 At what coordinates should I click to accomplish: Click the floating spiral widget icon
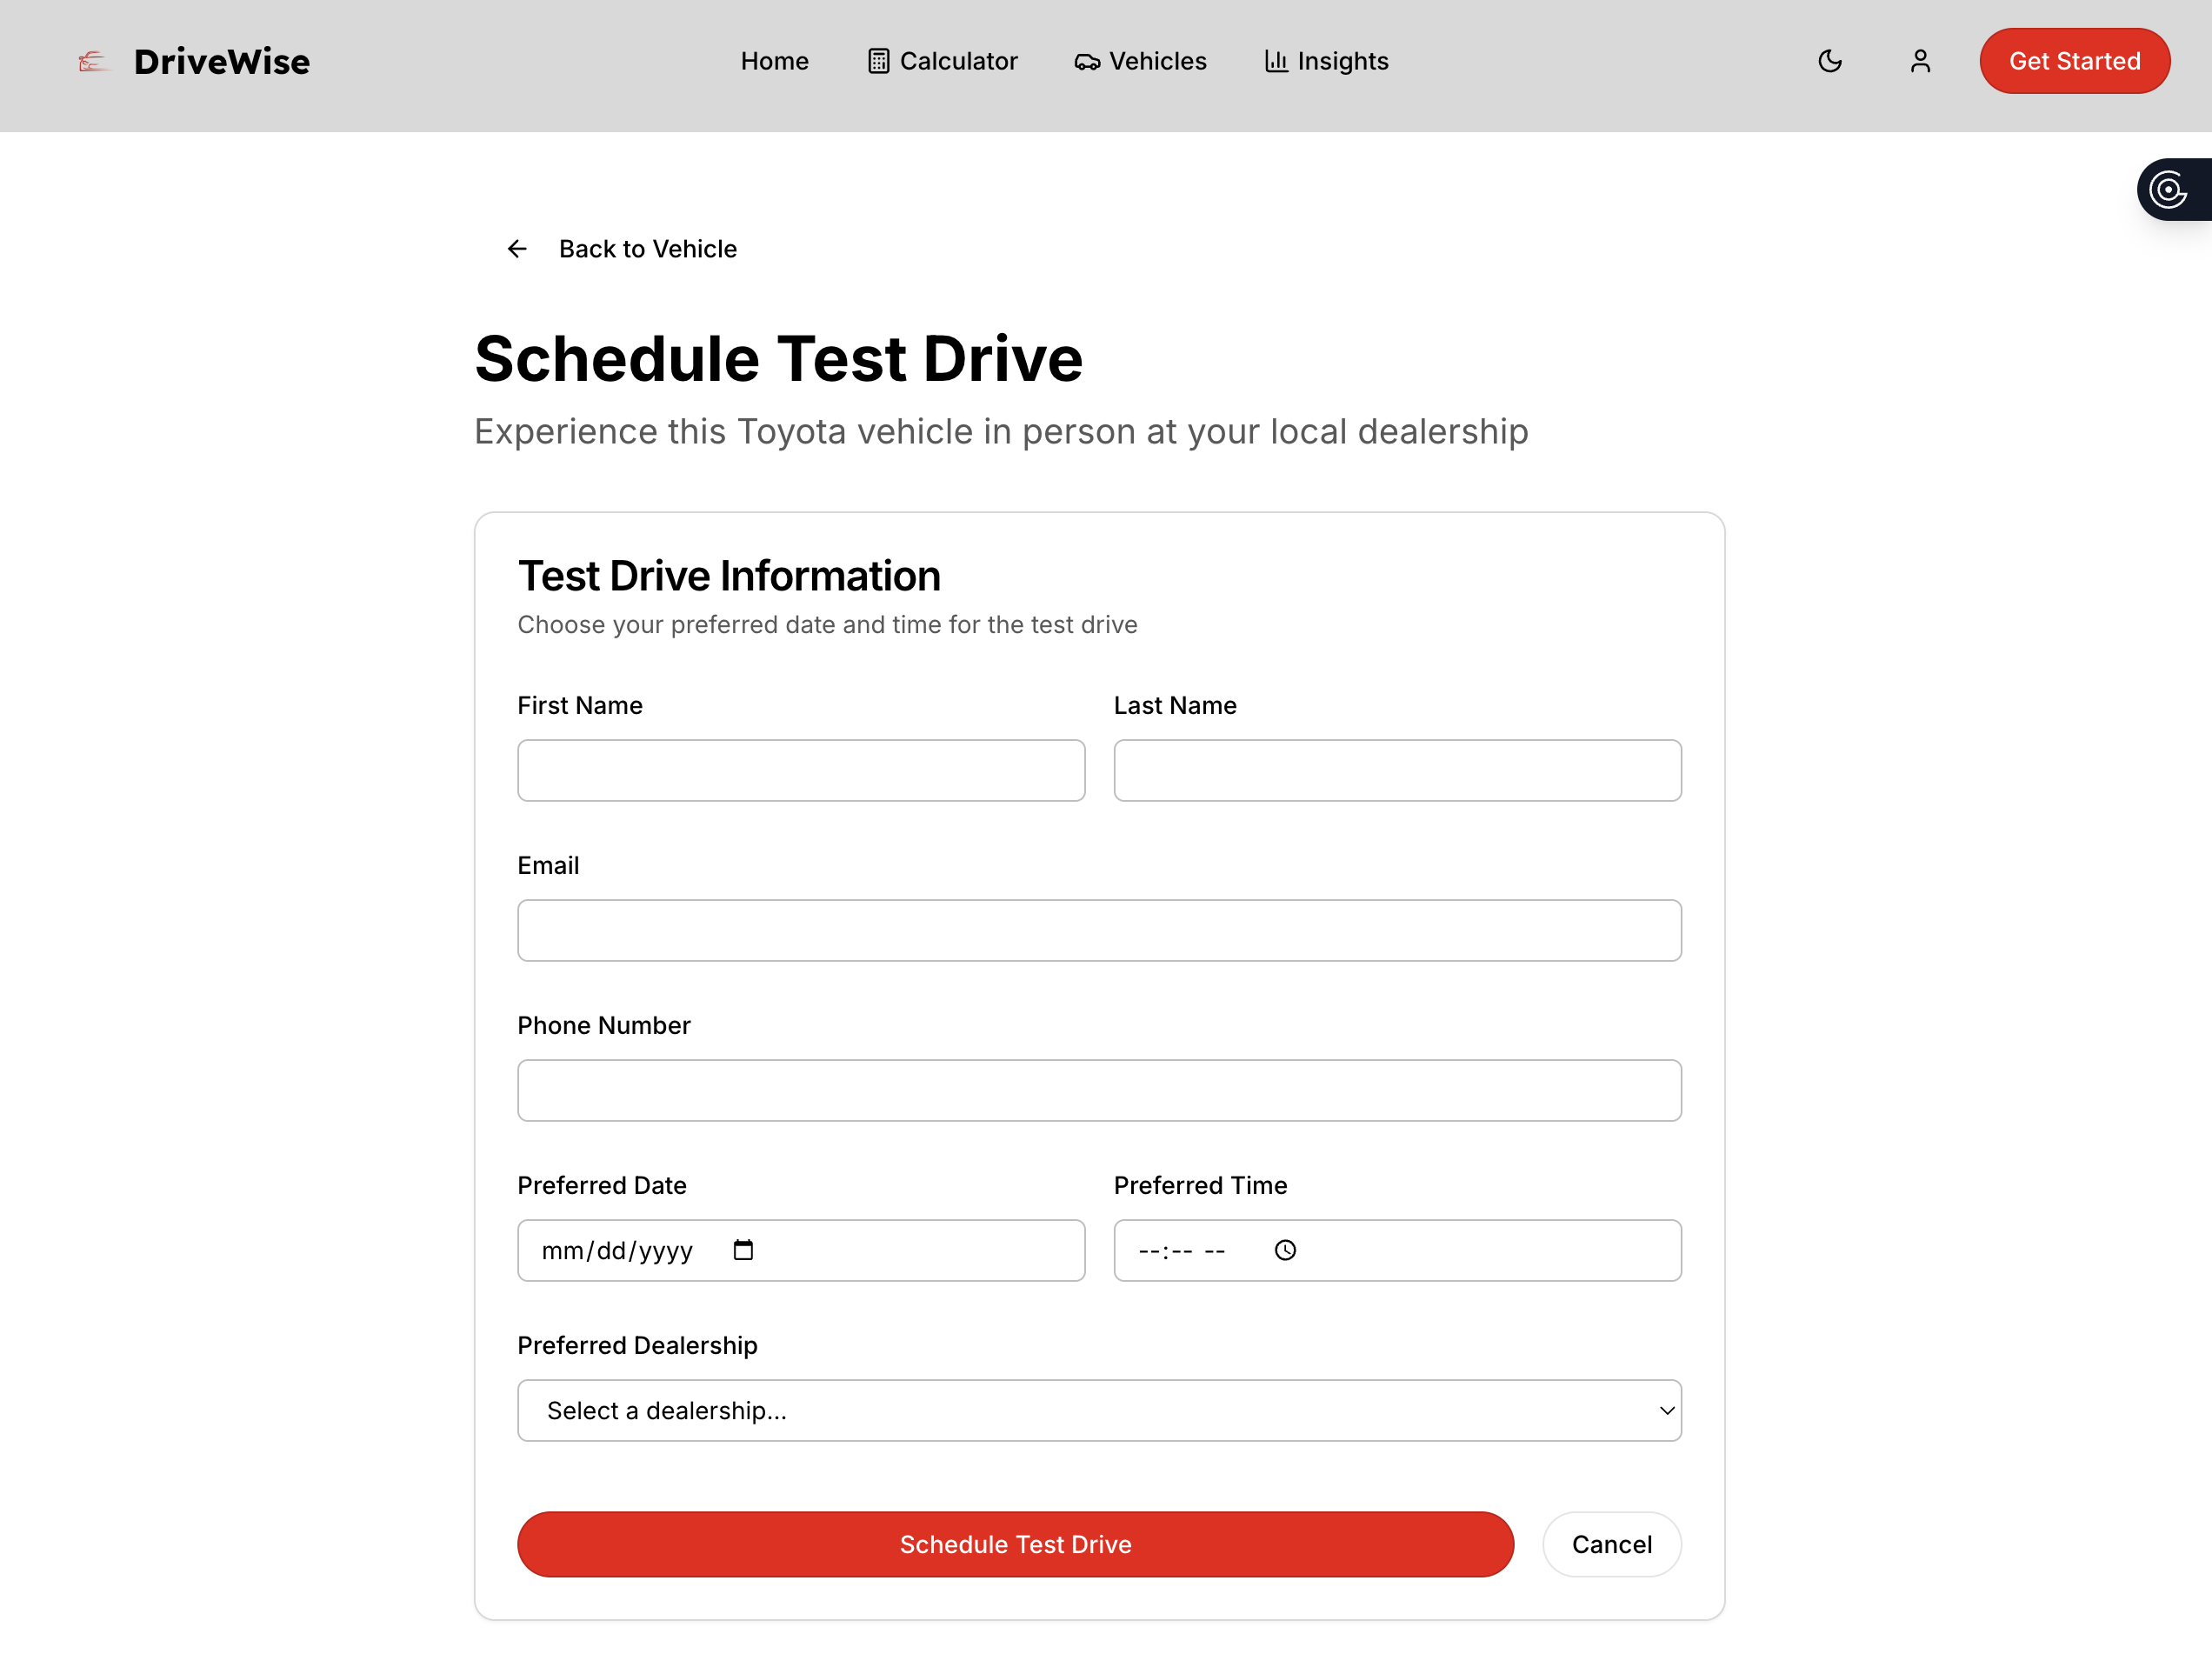click(2168, 189)
